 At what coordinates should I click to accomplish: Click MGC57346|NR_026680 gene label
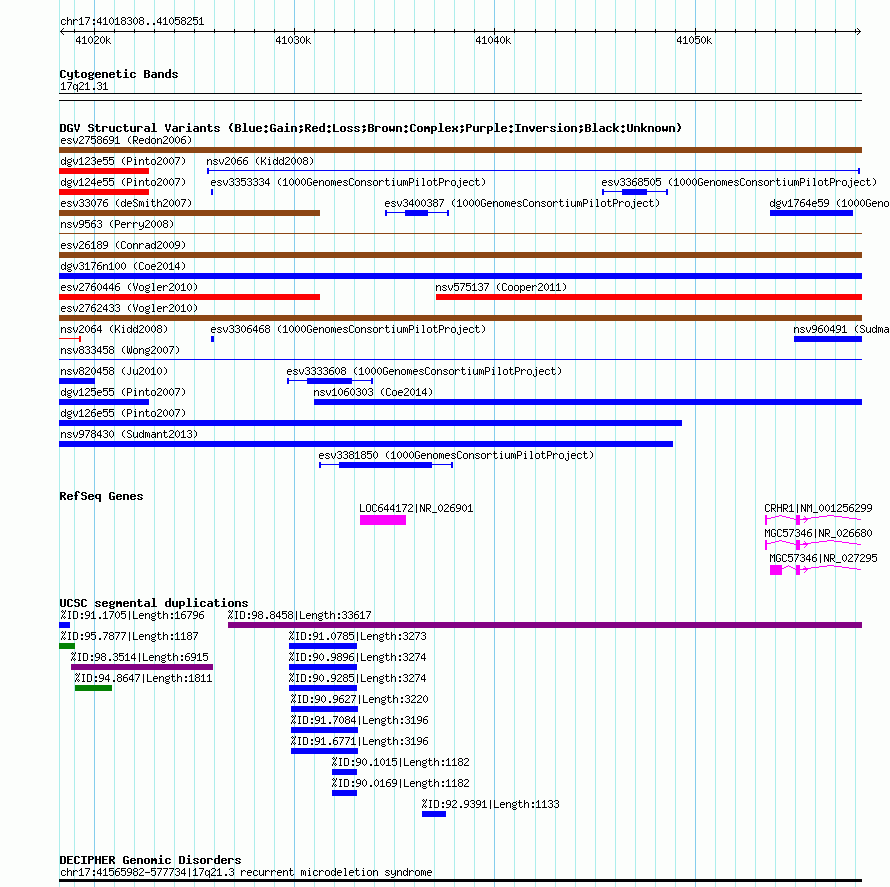(818, 533)
